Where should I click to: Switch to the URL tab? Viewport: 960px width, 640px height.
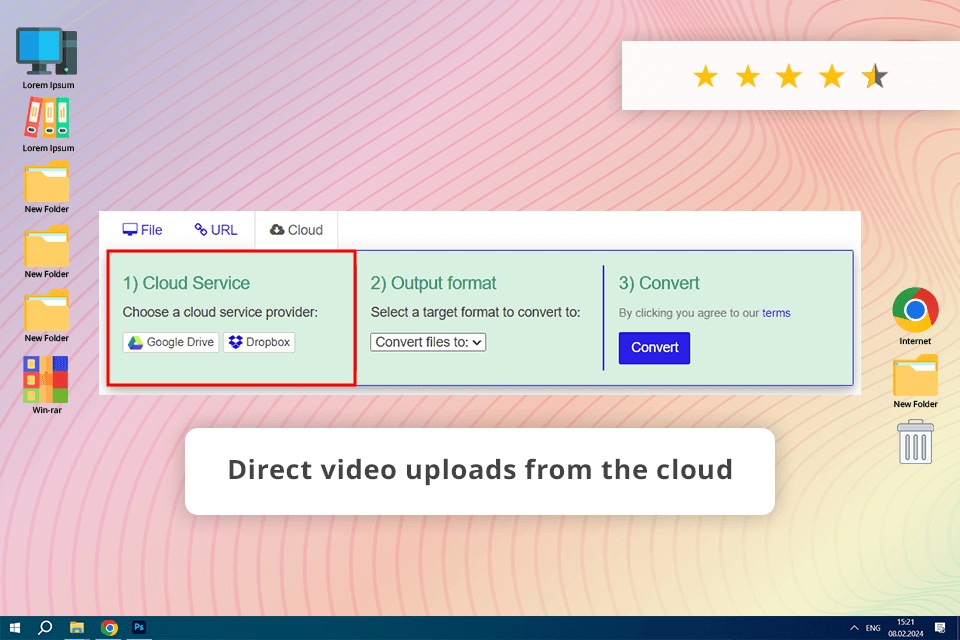pyautogui.click(x=216, y=230)
